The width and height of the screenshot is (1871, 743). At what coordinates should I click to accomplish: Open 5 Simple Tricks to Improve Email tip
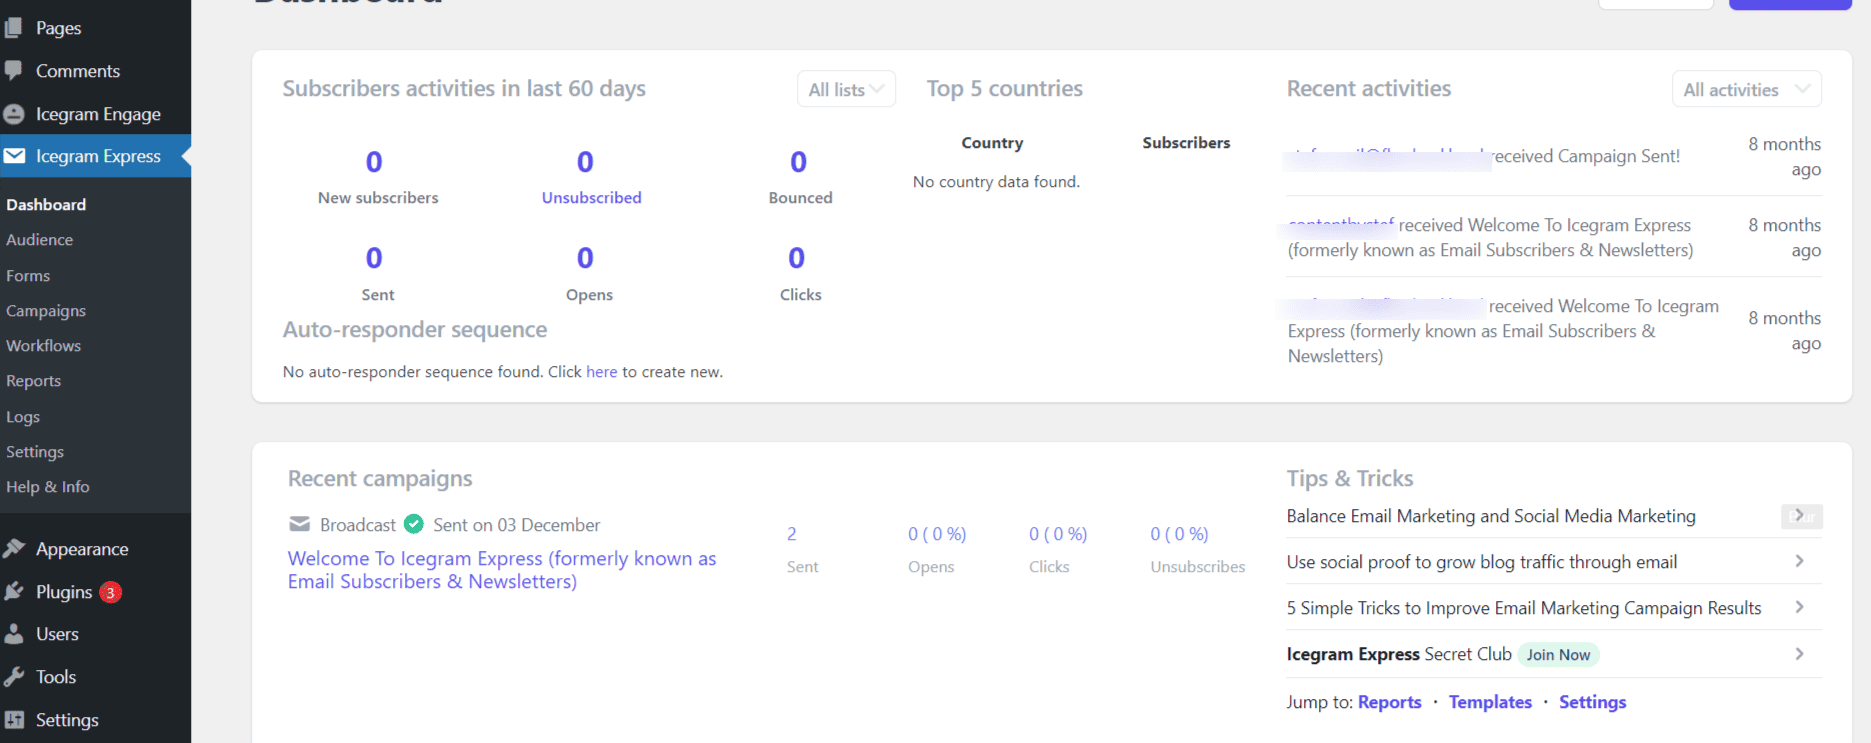click(1524, 608)
